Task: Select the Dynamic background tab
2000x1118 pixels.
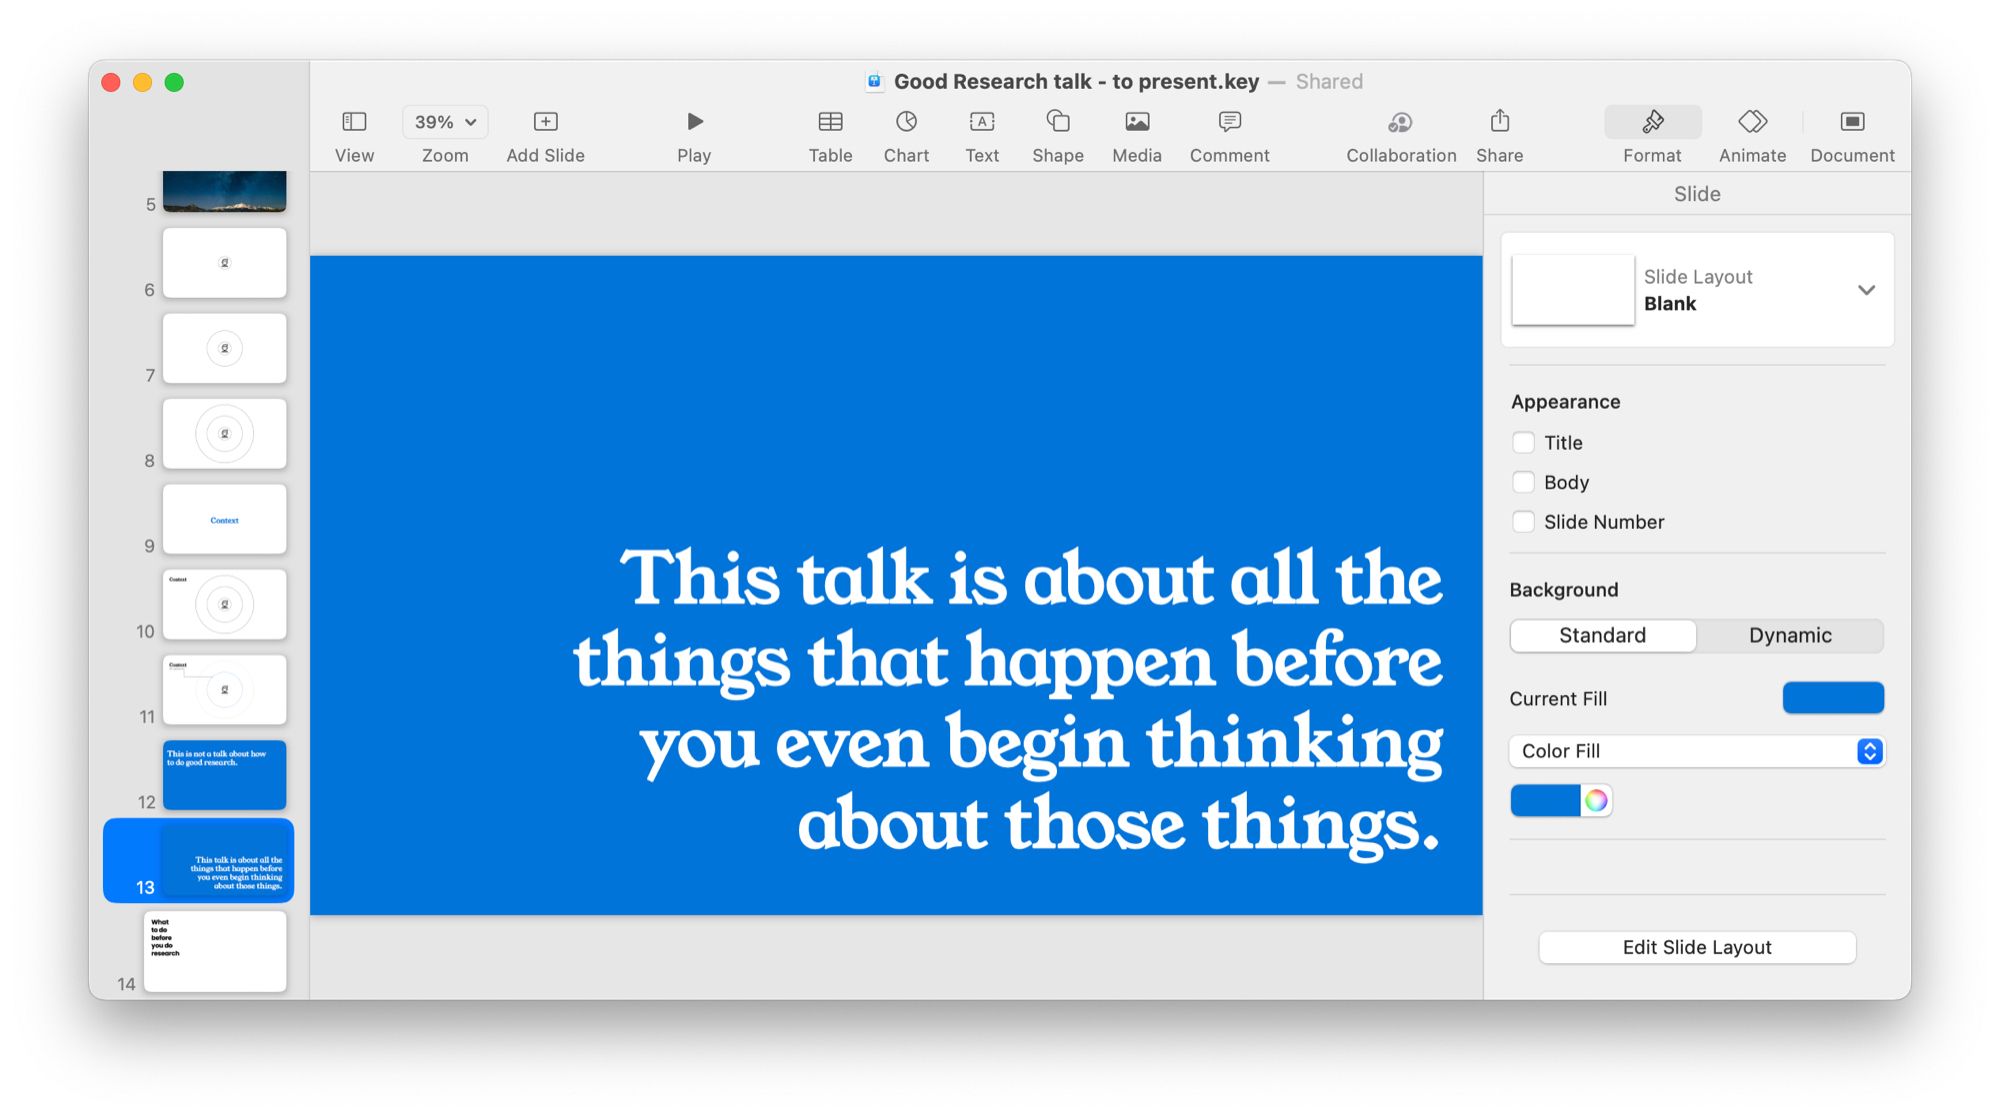Action: pyautogui.click(x=1790, y=635)
